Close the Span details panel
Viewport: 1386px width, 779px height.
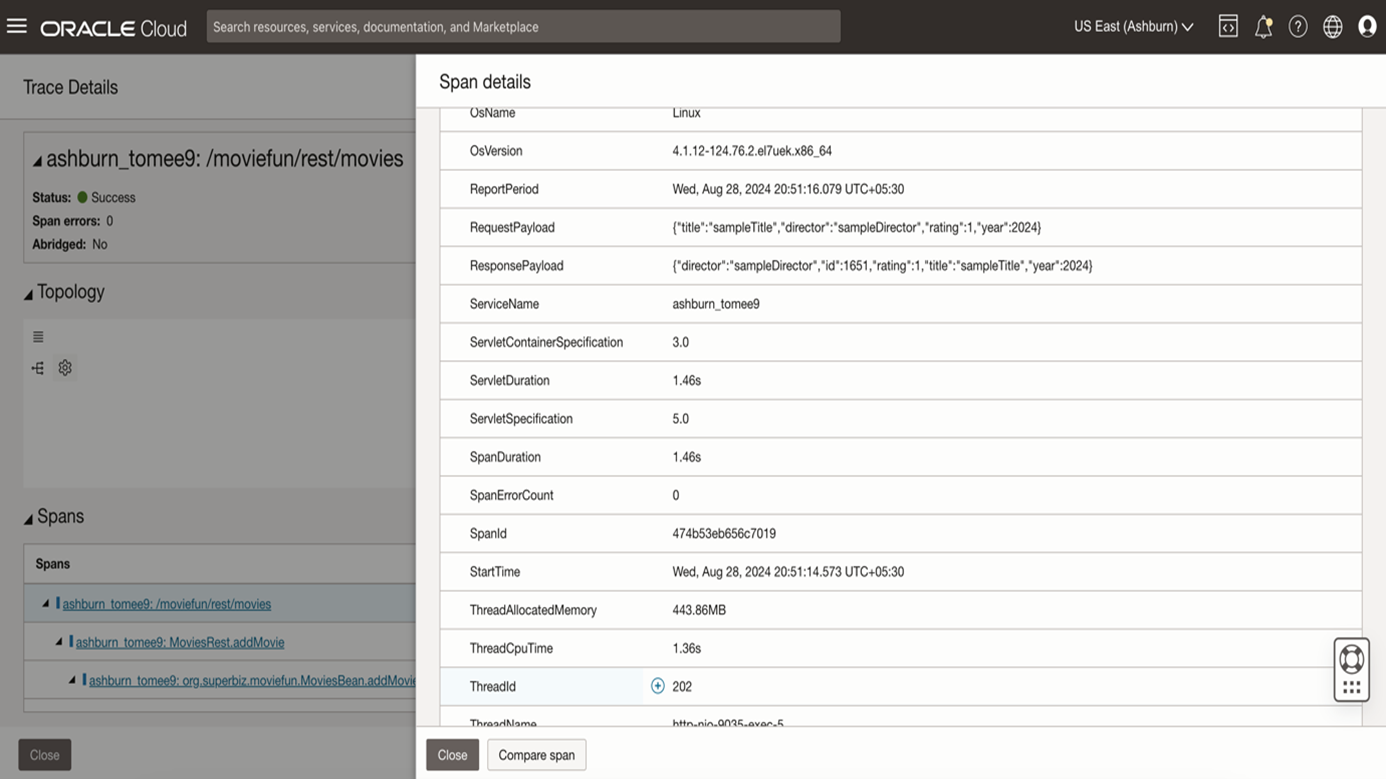452,755
